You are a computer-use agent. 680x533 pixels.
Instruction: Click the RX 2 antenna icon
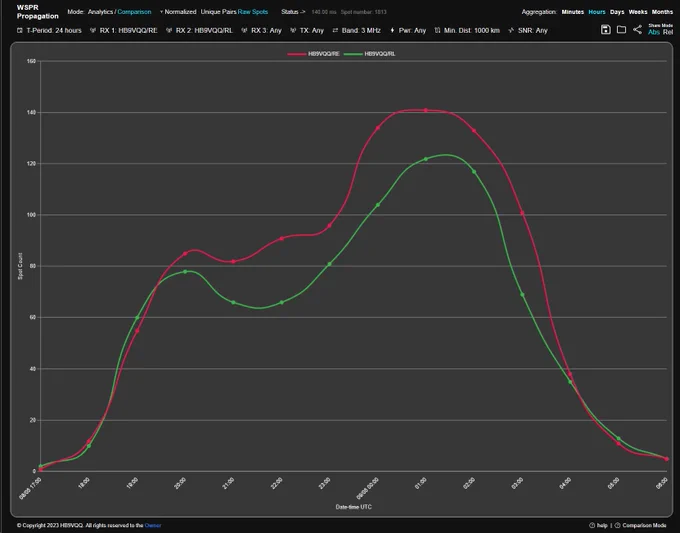[x=169, y=30]
